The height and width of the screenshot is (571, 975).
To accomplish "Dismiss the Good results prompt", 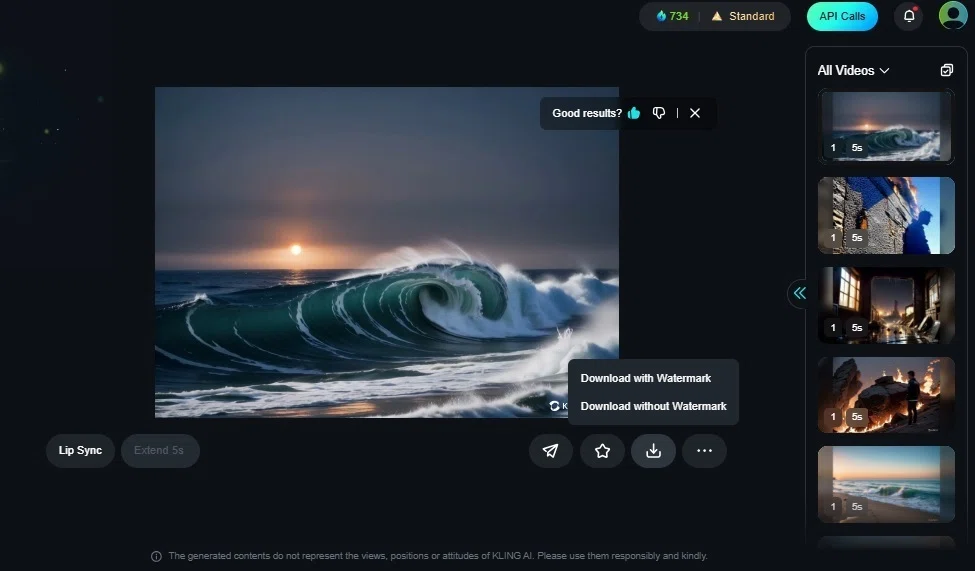I will point(695,113).
